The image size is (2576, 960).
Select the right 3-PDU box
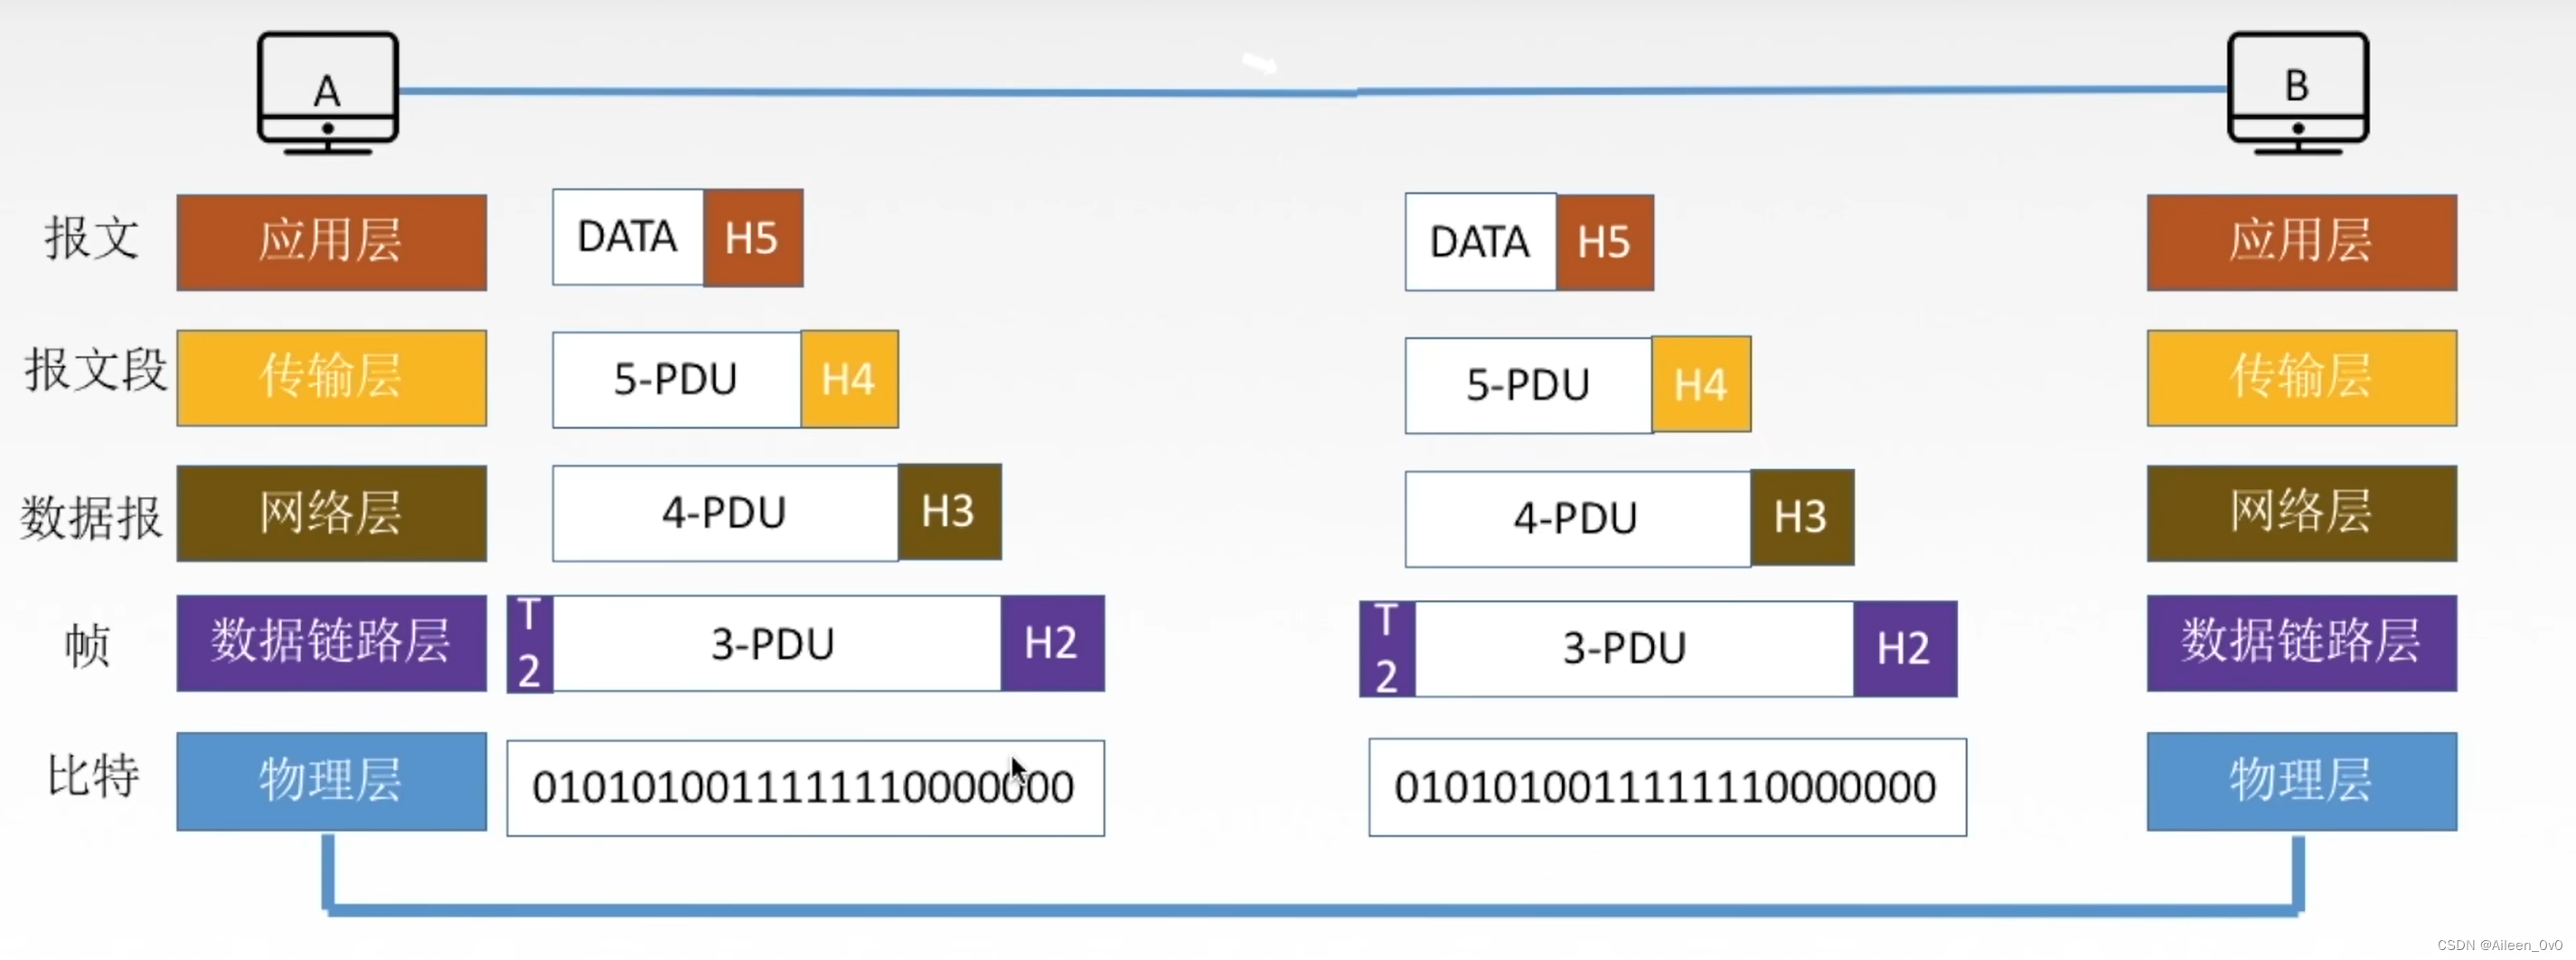(1625, 648)
